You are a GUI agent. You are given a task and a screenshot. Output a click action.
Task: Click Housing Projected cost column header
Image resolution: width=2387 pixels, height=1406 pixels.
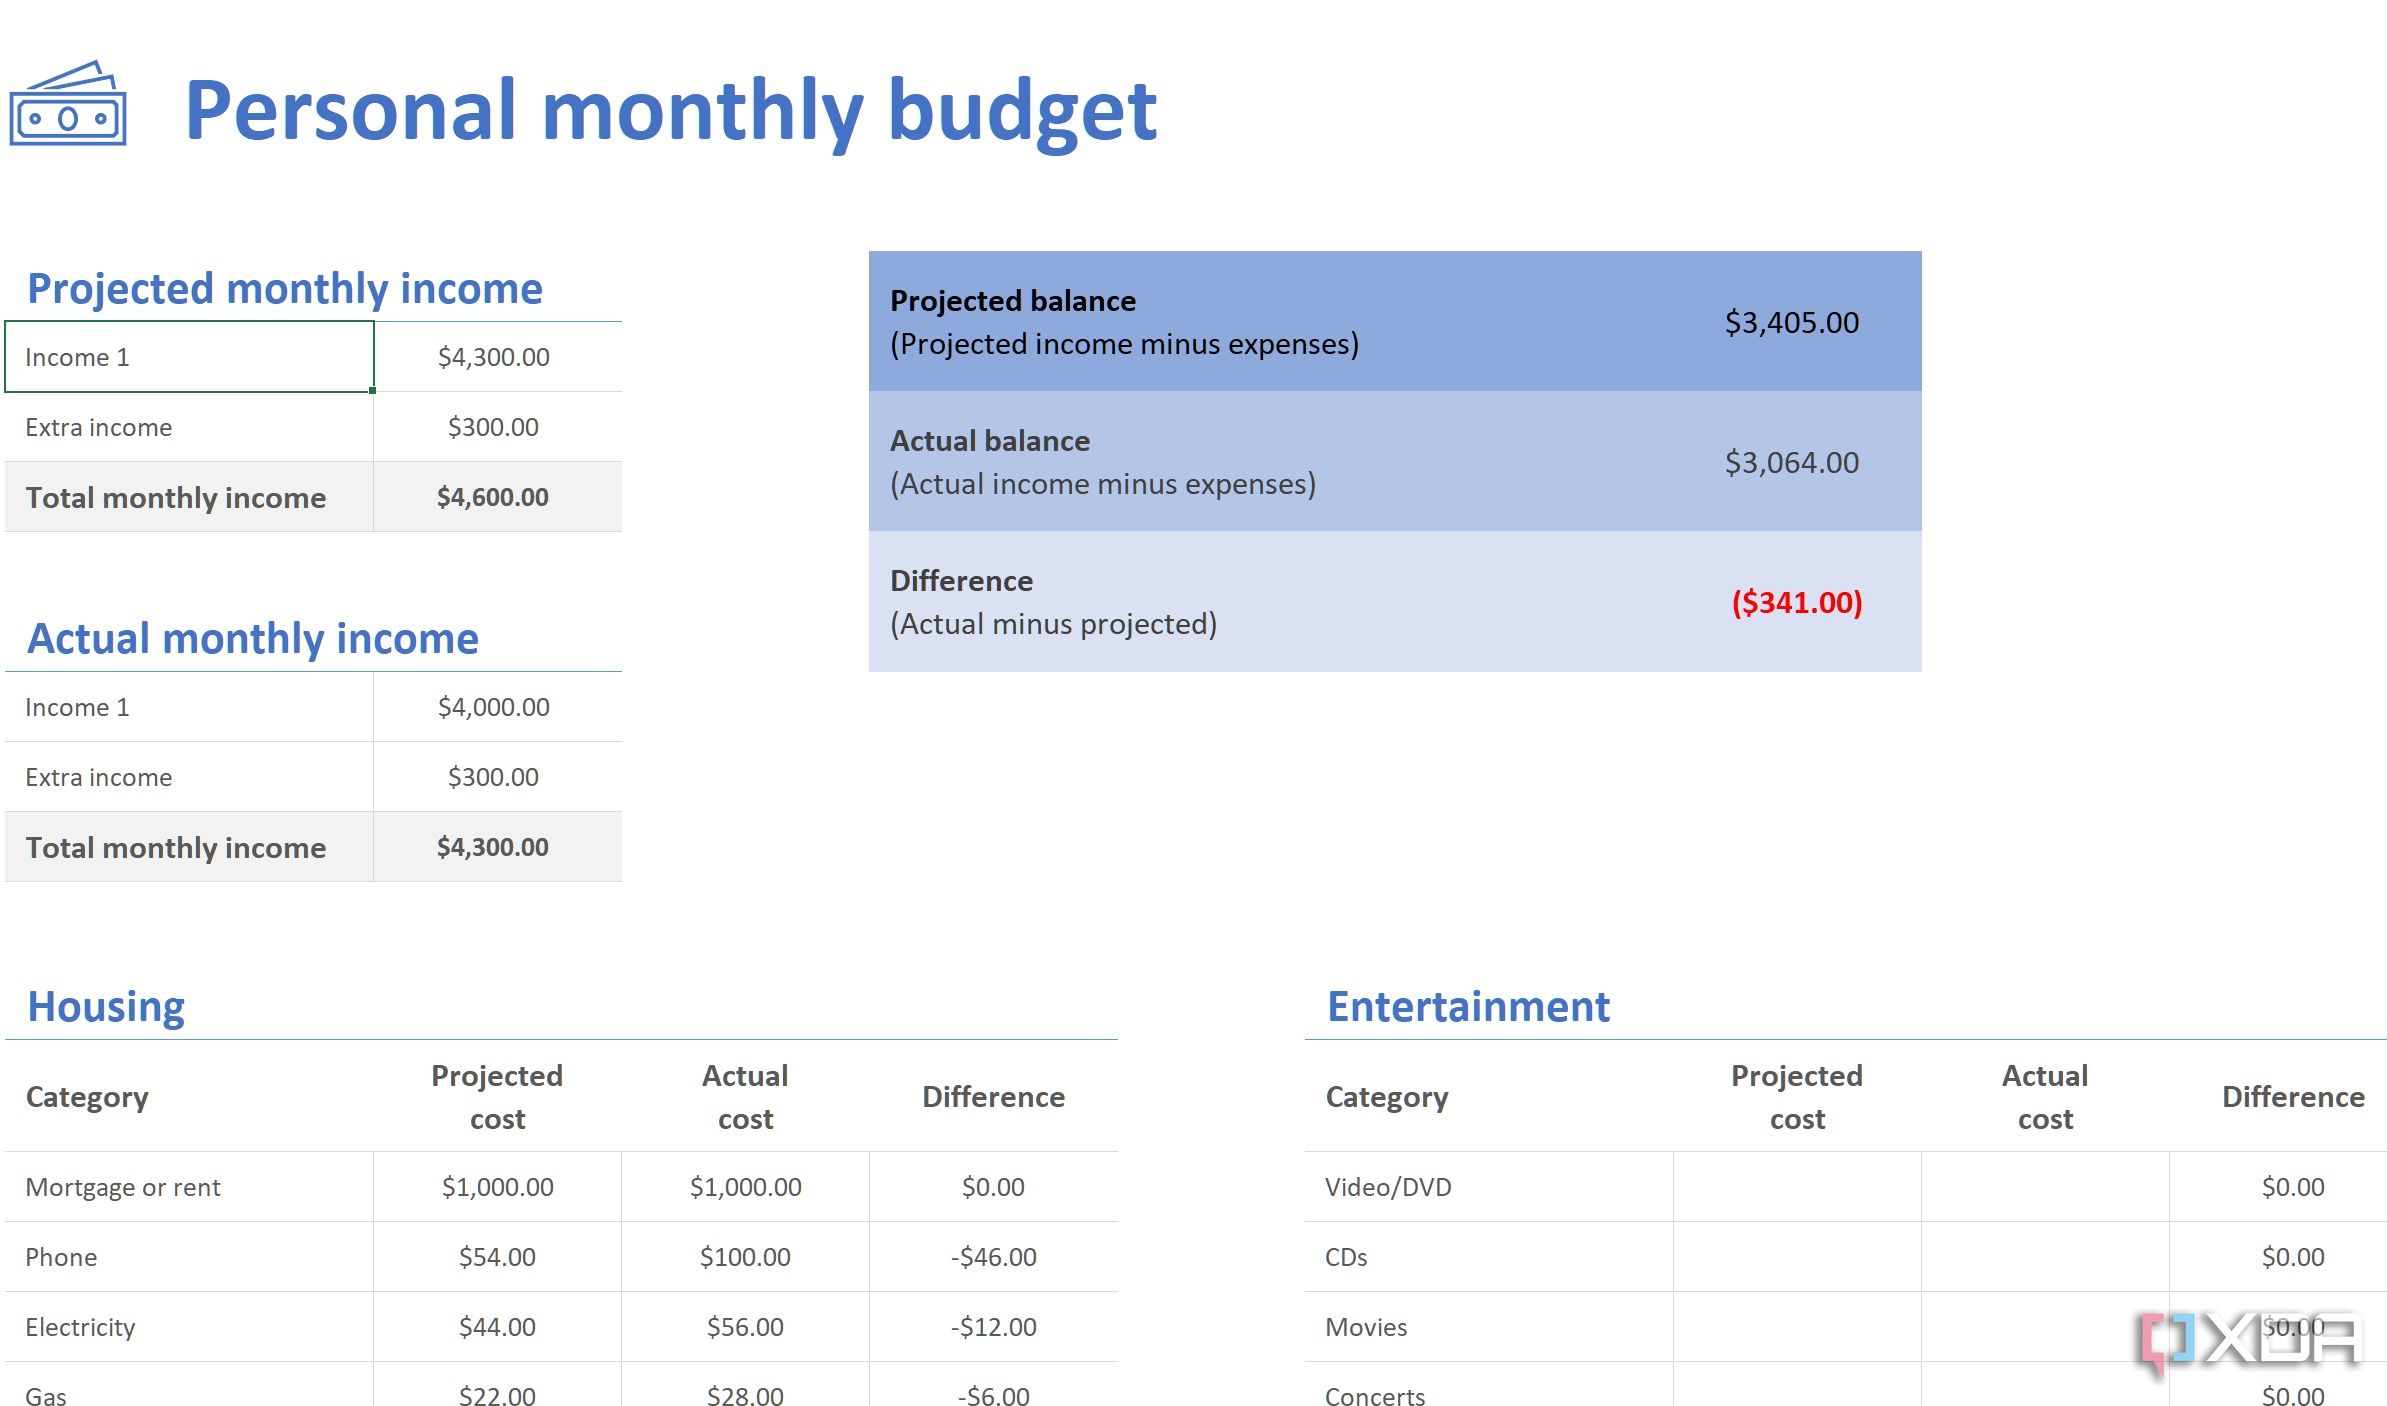click(497, 1097)
